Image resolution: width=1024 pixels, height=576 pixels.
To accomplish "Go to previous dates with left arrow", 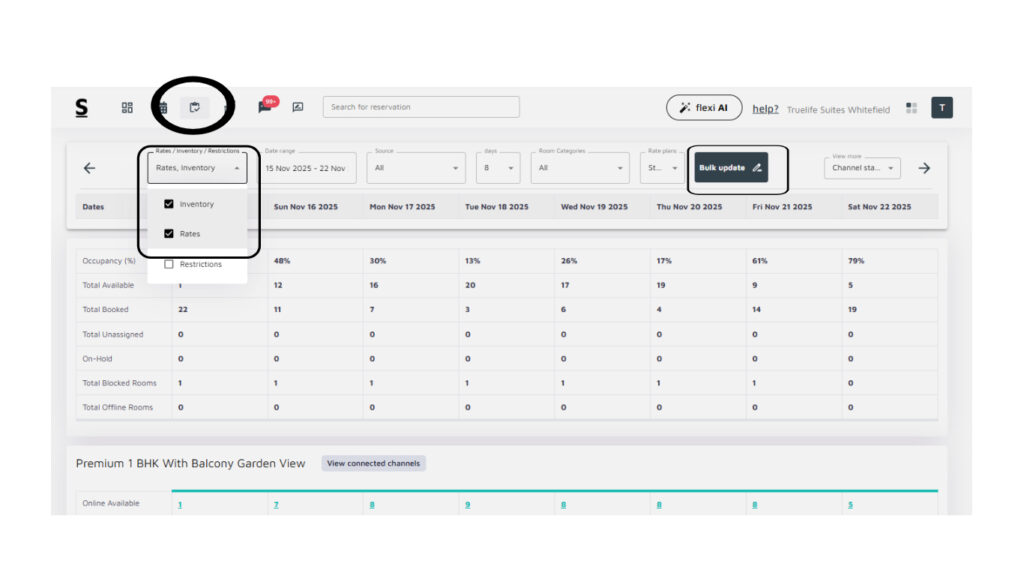I will pos(89,168).
